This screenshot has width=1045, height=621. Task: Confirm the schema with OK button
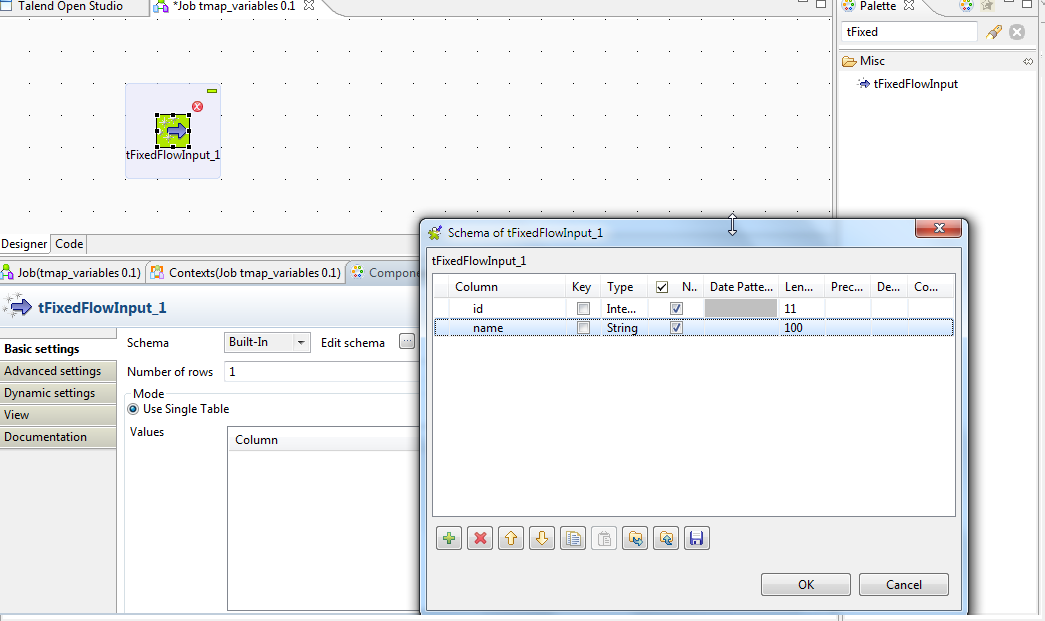(x=806, y=584)
